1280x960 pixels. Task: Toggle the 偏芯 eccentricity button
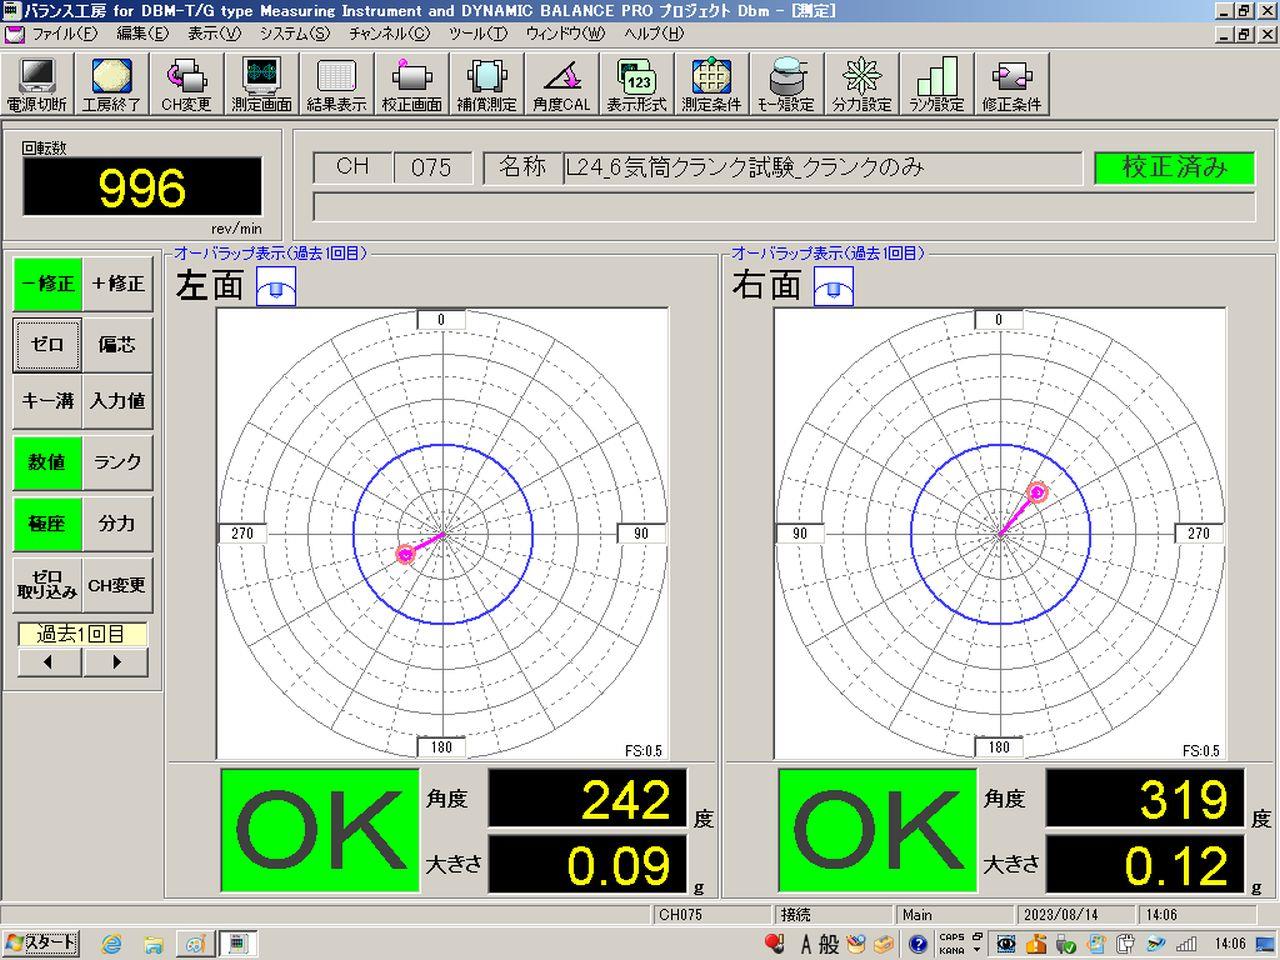point(117,344)
